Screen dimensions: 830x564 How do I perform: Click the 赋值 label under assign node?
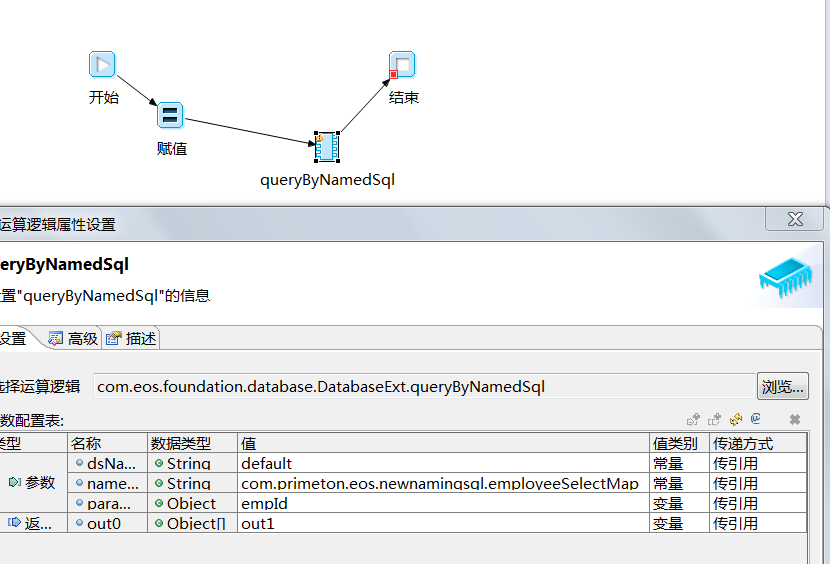(x=172, y=148)
